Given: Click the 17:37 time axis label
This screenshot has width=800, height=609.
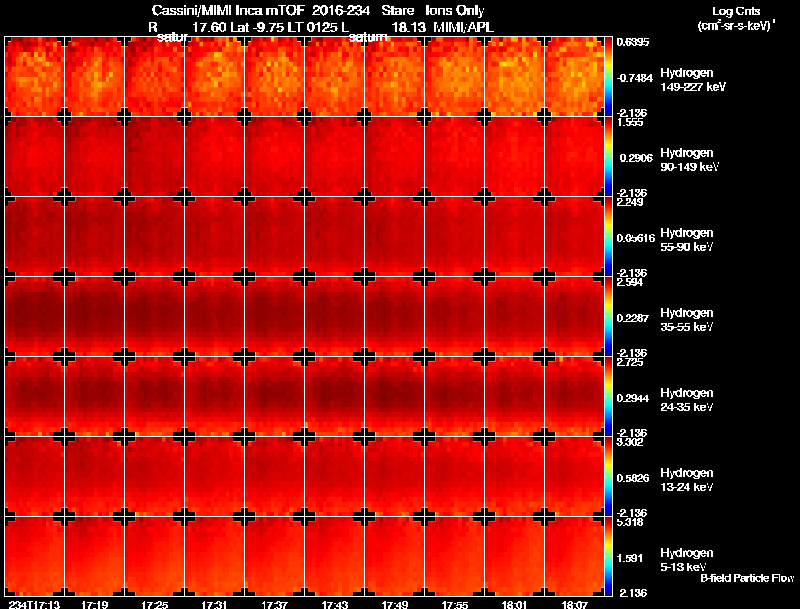Looking at the screenshot, I should point(274,604).
